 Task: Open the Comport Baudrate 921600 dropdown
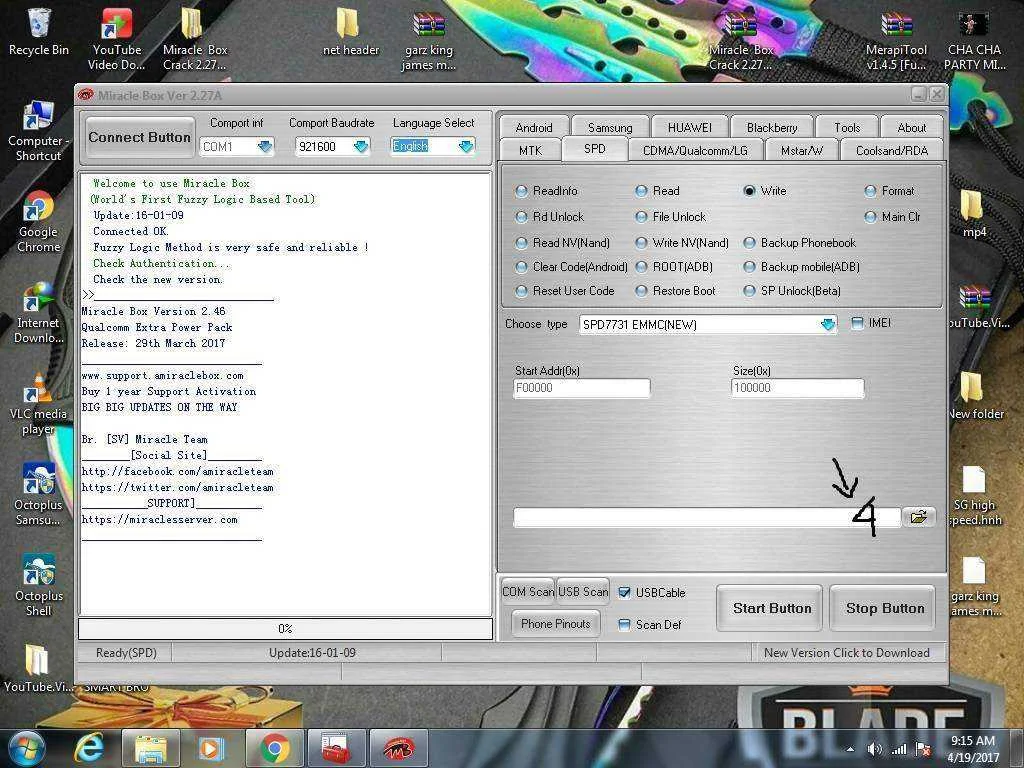coord(361,146)
